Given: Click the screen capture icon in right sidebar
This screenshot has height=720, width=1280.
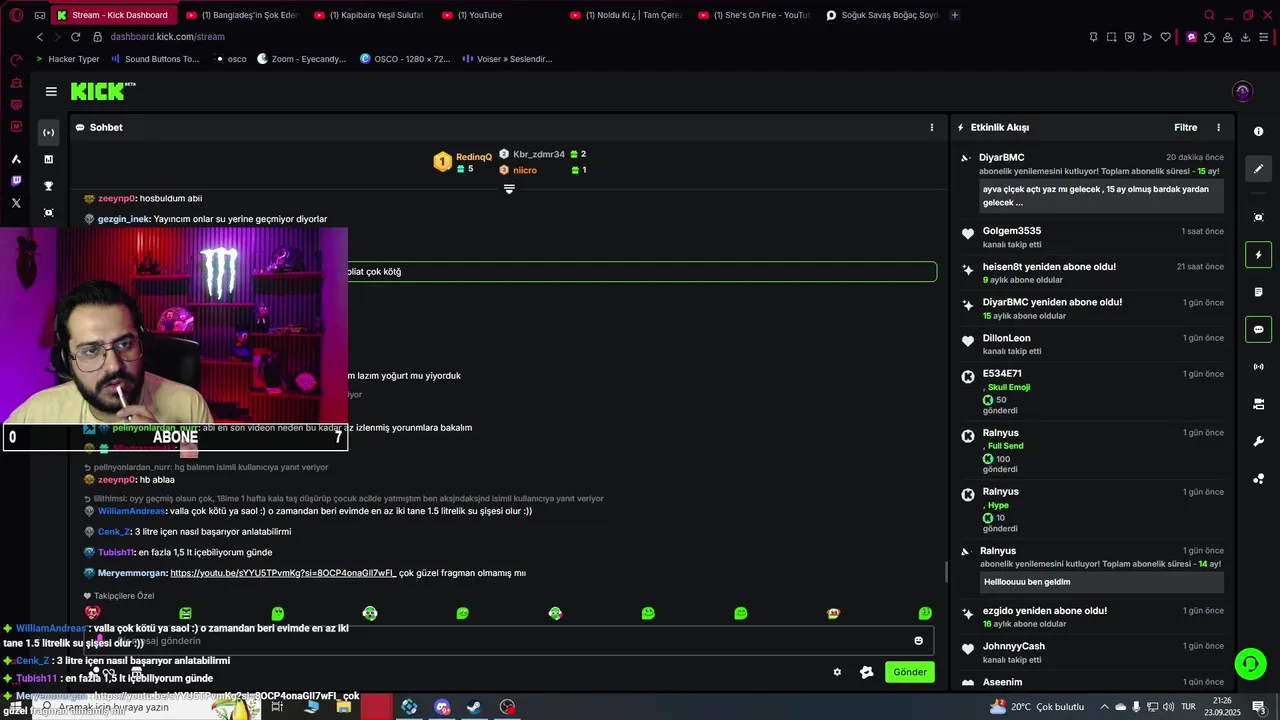Looking at the screenshot, I should click(1258, 217).
